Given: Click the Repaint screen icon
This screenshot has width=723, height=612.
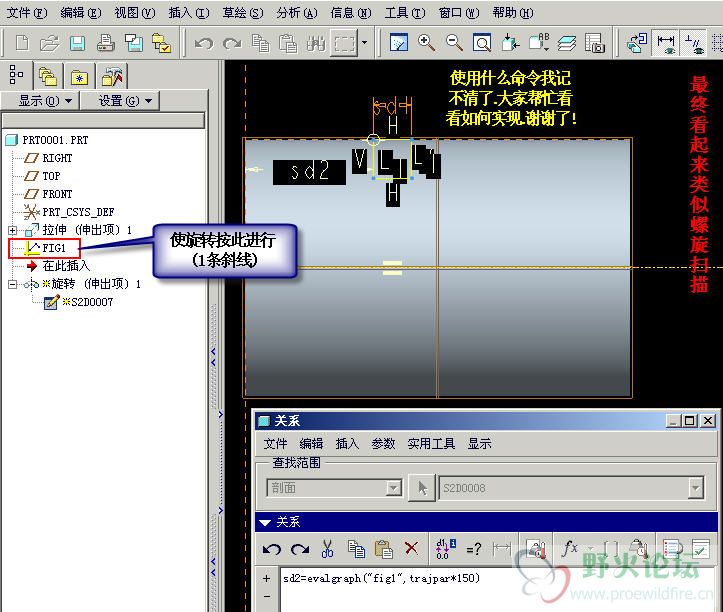Looking at the screenshot, I should 399,42.
